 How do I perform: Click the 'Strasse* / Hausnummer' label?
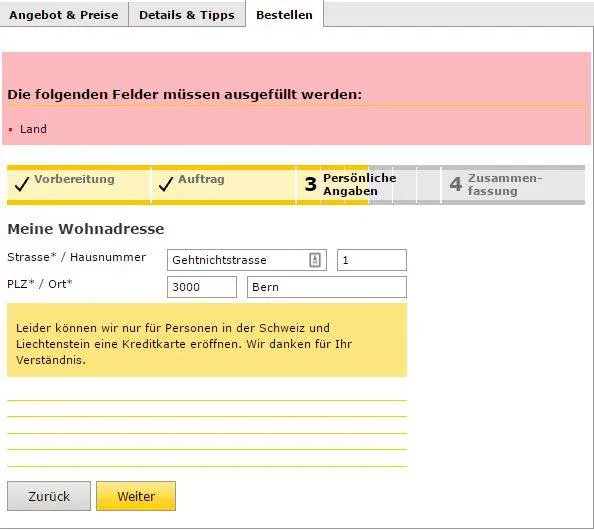click(x=77, y=257)
